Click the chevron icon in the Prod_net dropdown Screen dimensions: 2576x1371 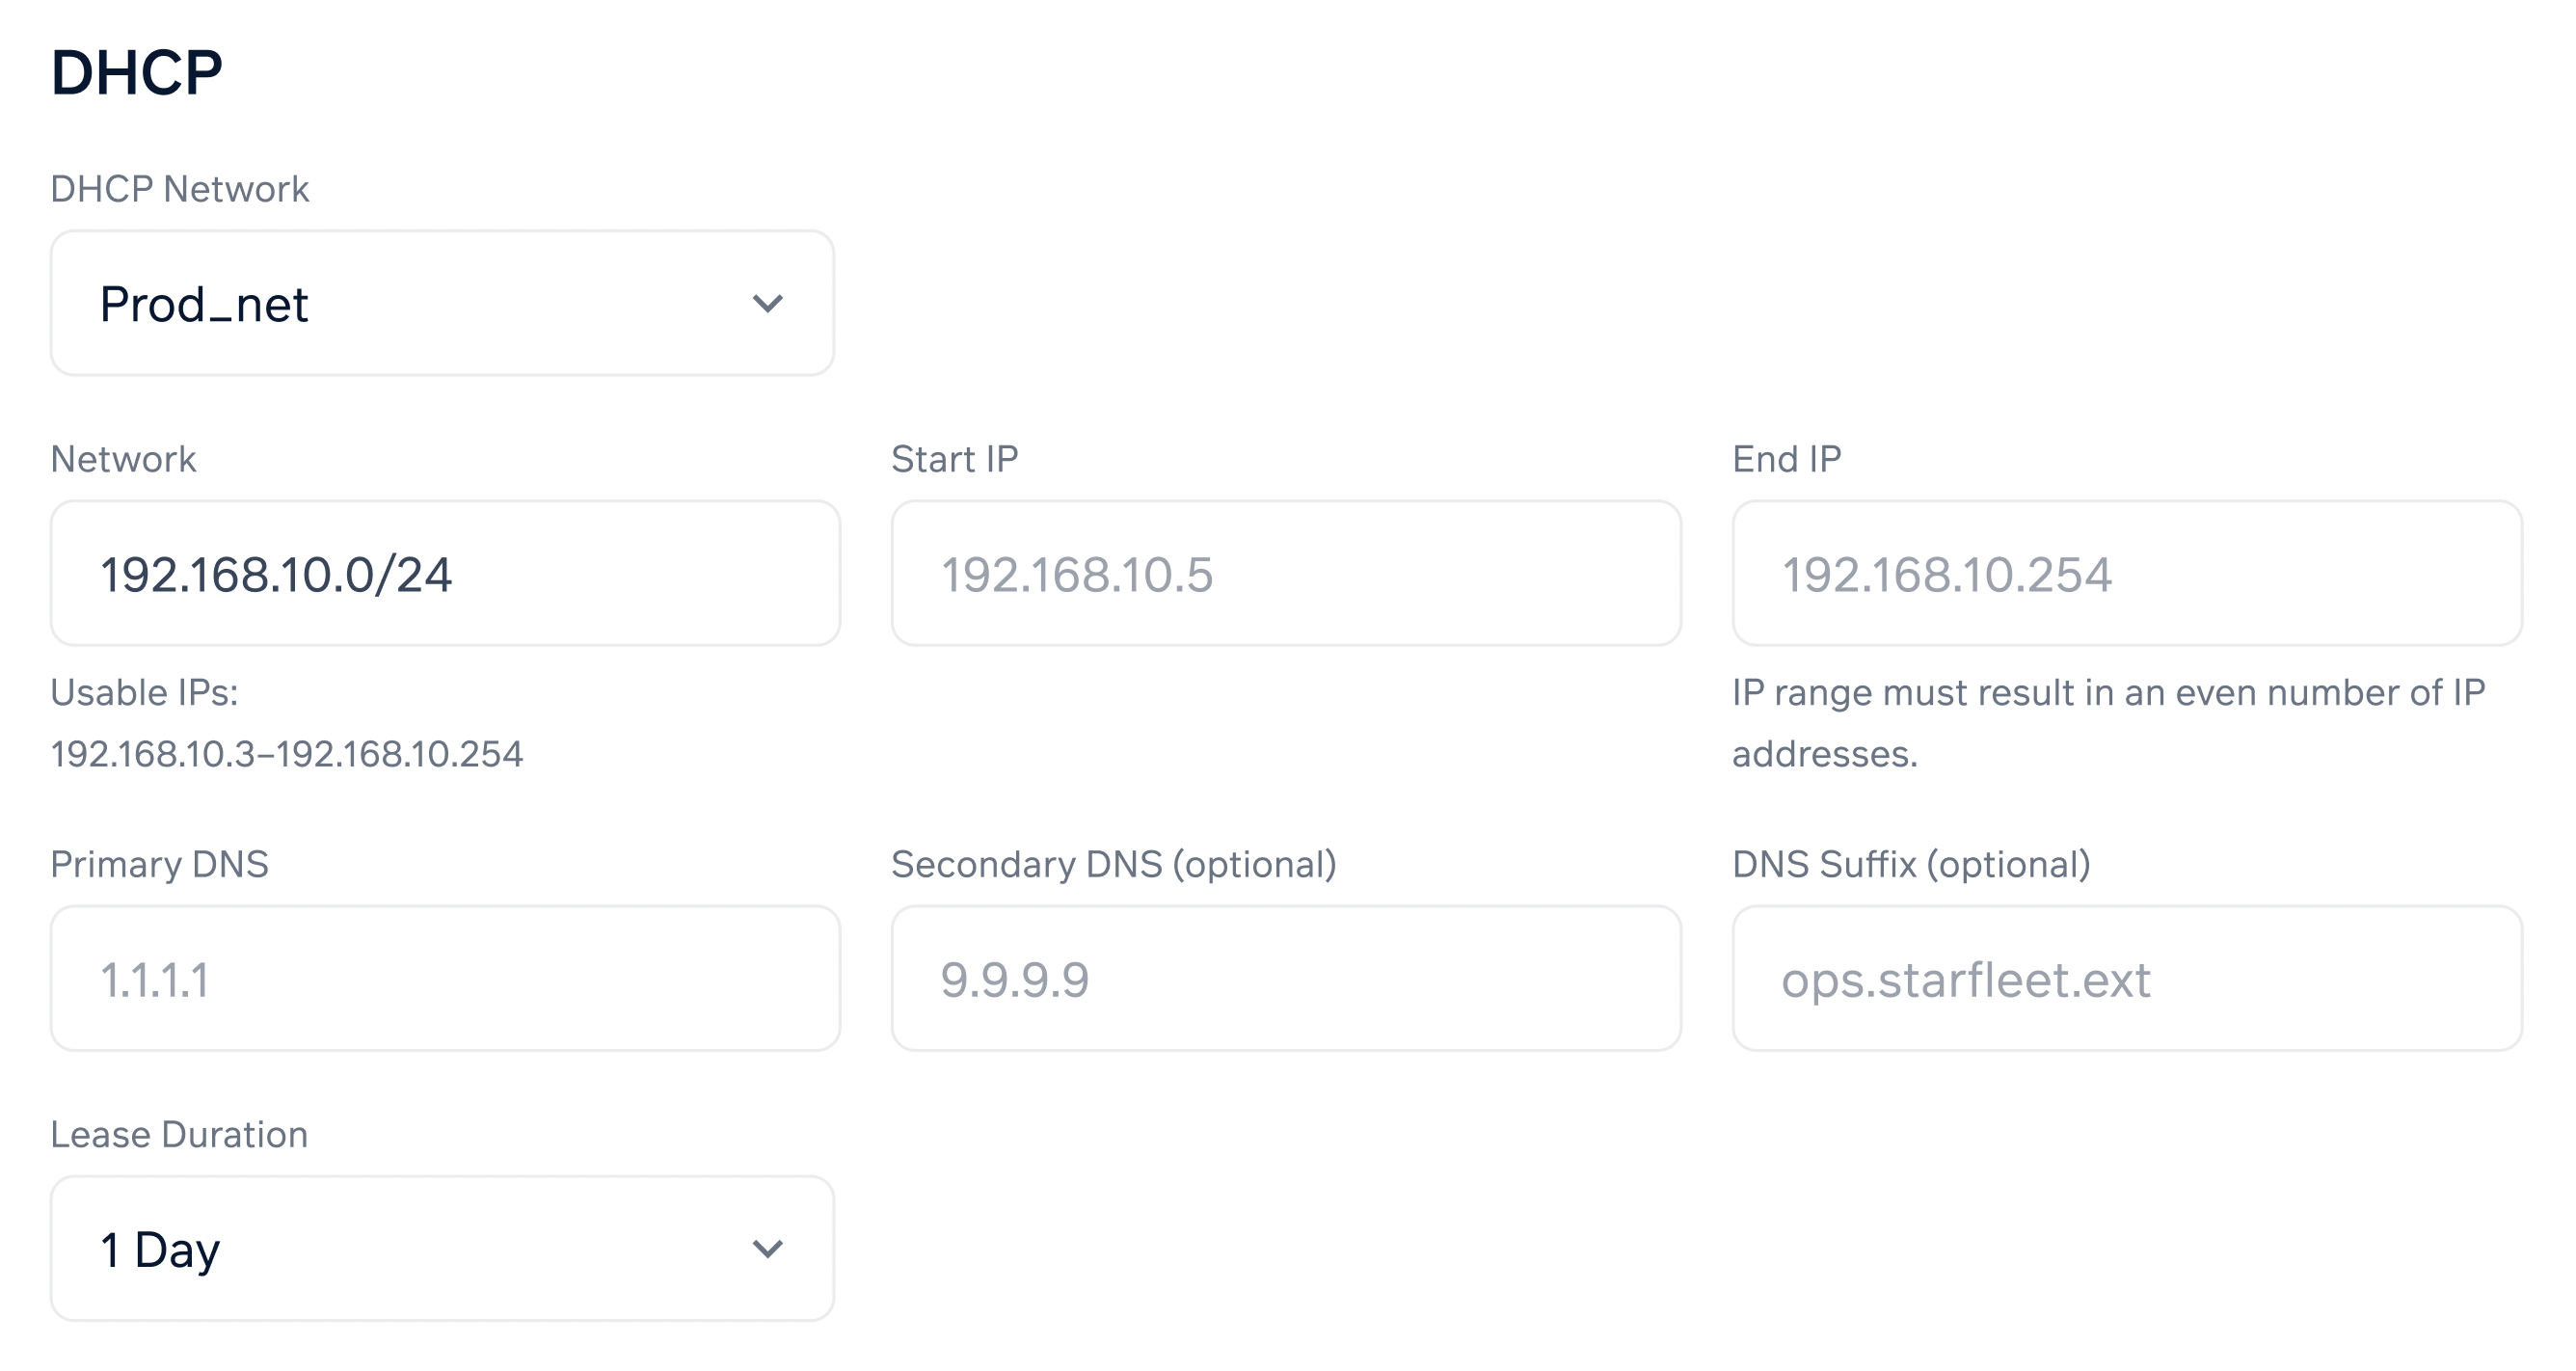767,303
